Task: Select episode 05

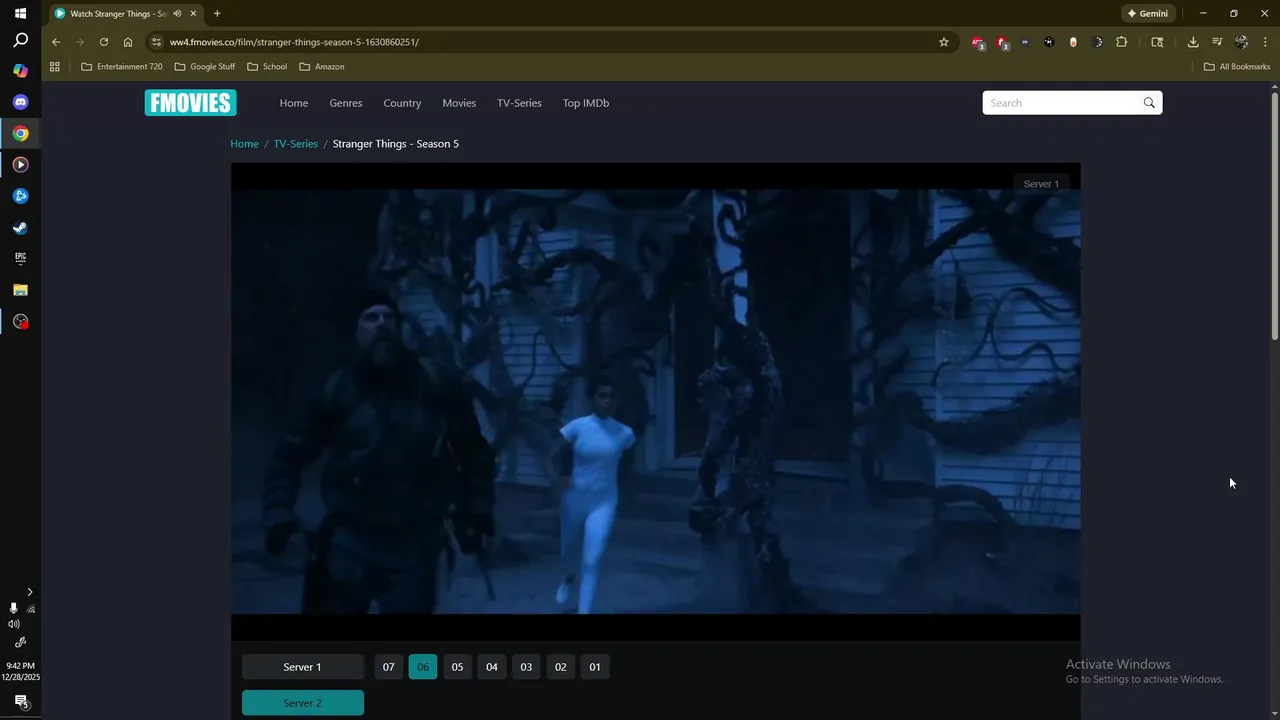Action: click(x=457, y=667)
